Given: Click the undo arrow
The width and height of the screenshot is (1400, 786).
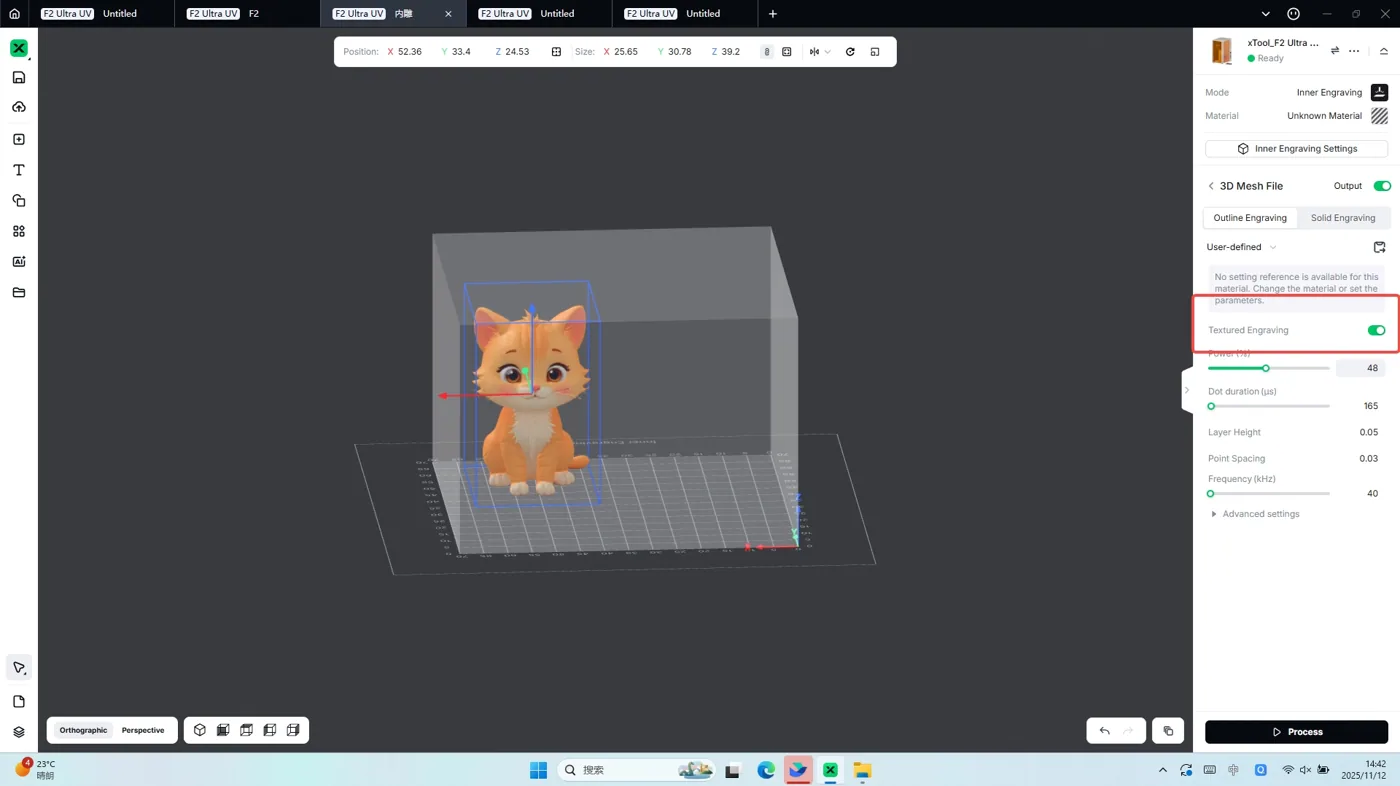Looking at the screenshot, I should [1105, 731].
